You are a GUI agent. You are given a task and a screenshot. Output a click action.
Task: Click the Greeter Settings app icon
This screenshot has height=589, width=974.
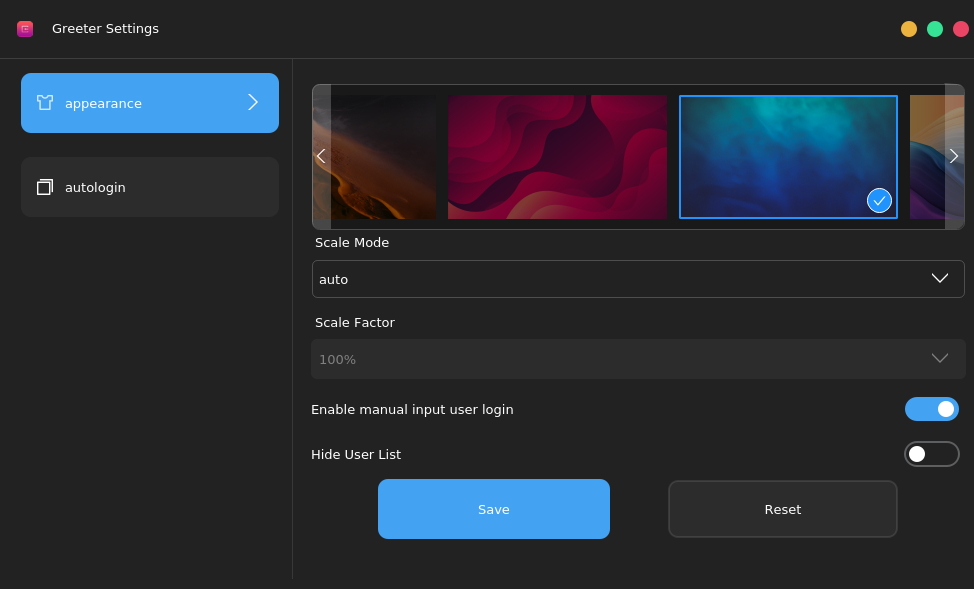click(25, 29)
